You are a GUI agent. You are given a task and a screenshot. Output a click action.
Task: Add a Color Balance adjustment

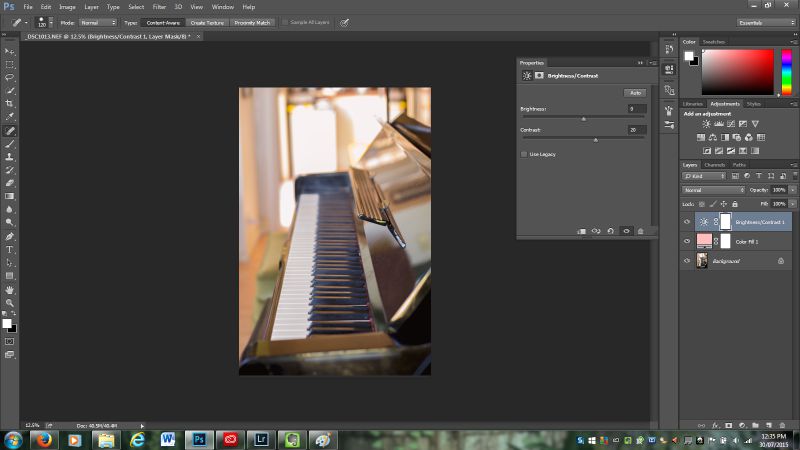pos(713,137)
